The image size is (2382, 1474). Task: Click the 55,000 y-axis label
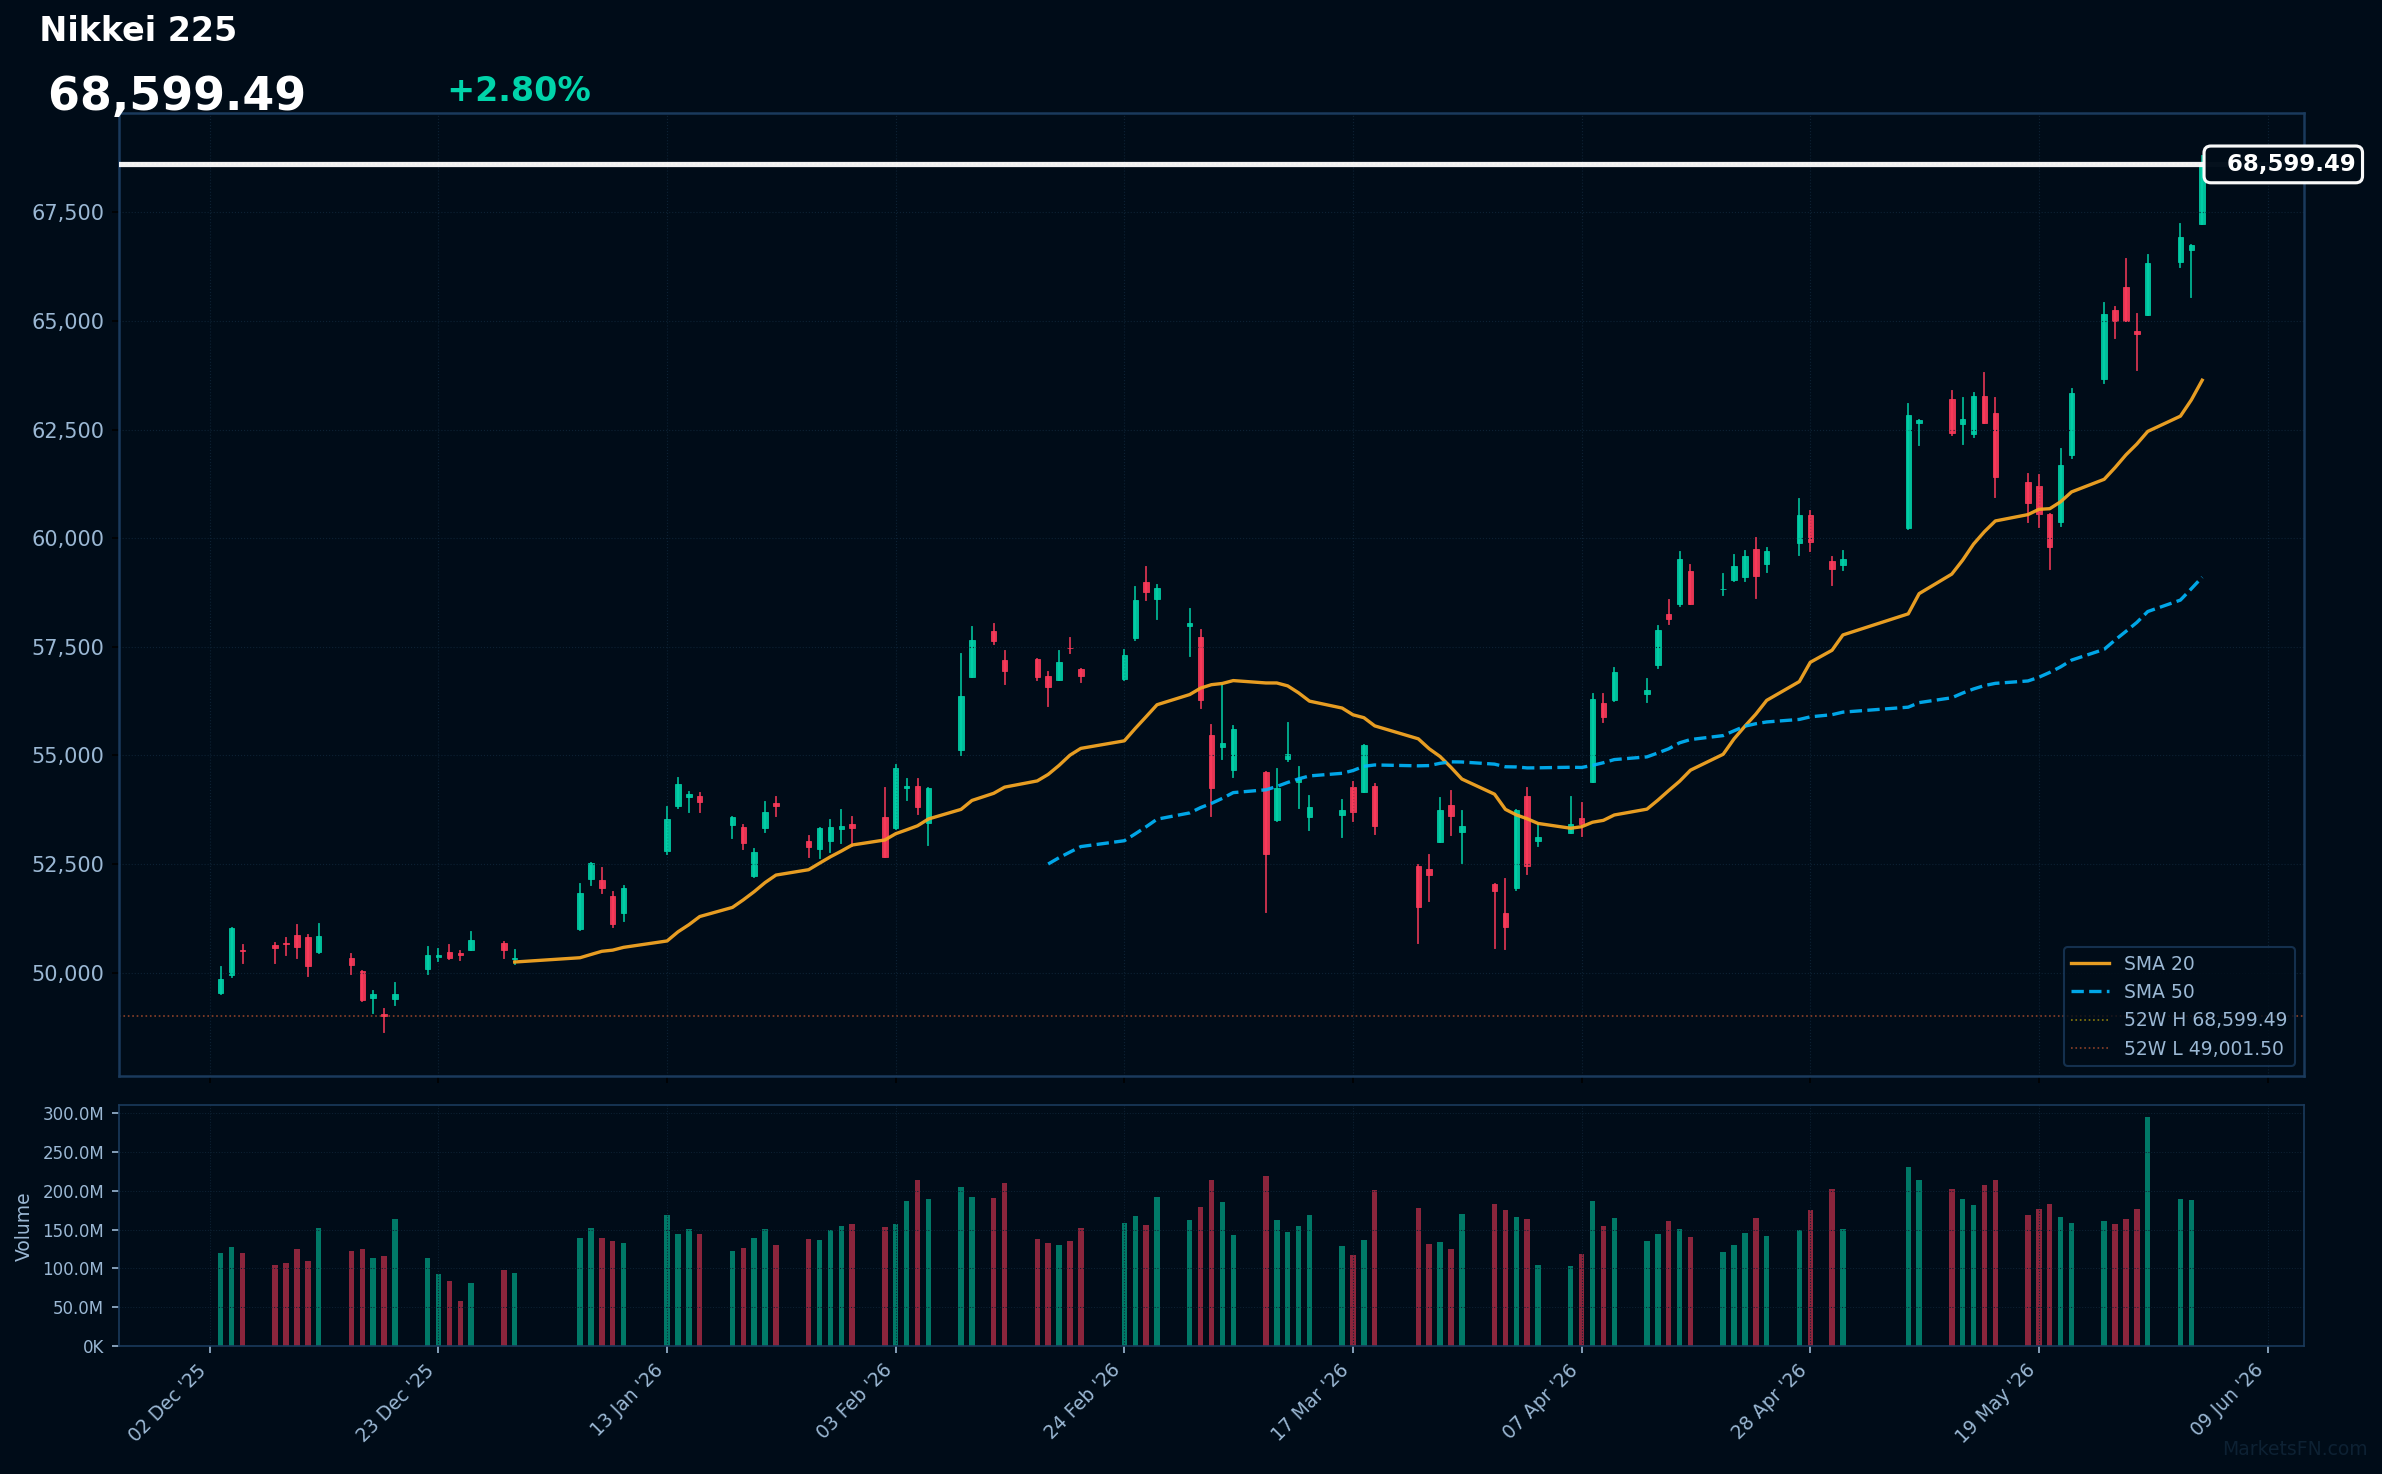tap(68, 755)
